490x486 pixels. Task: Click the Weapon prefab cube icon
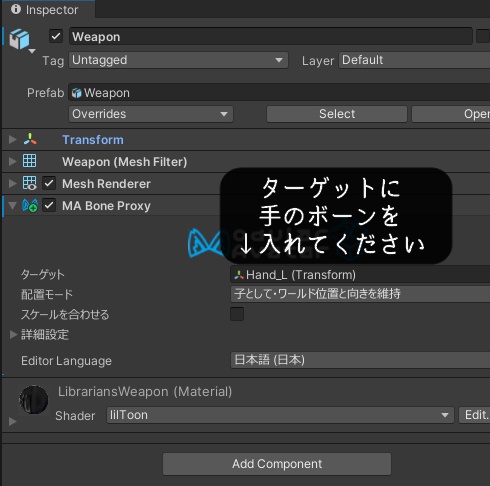[x=19, y=39]
